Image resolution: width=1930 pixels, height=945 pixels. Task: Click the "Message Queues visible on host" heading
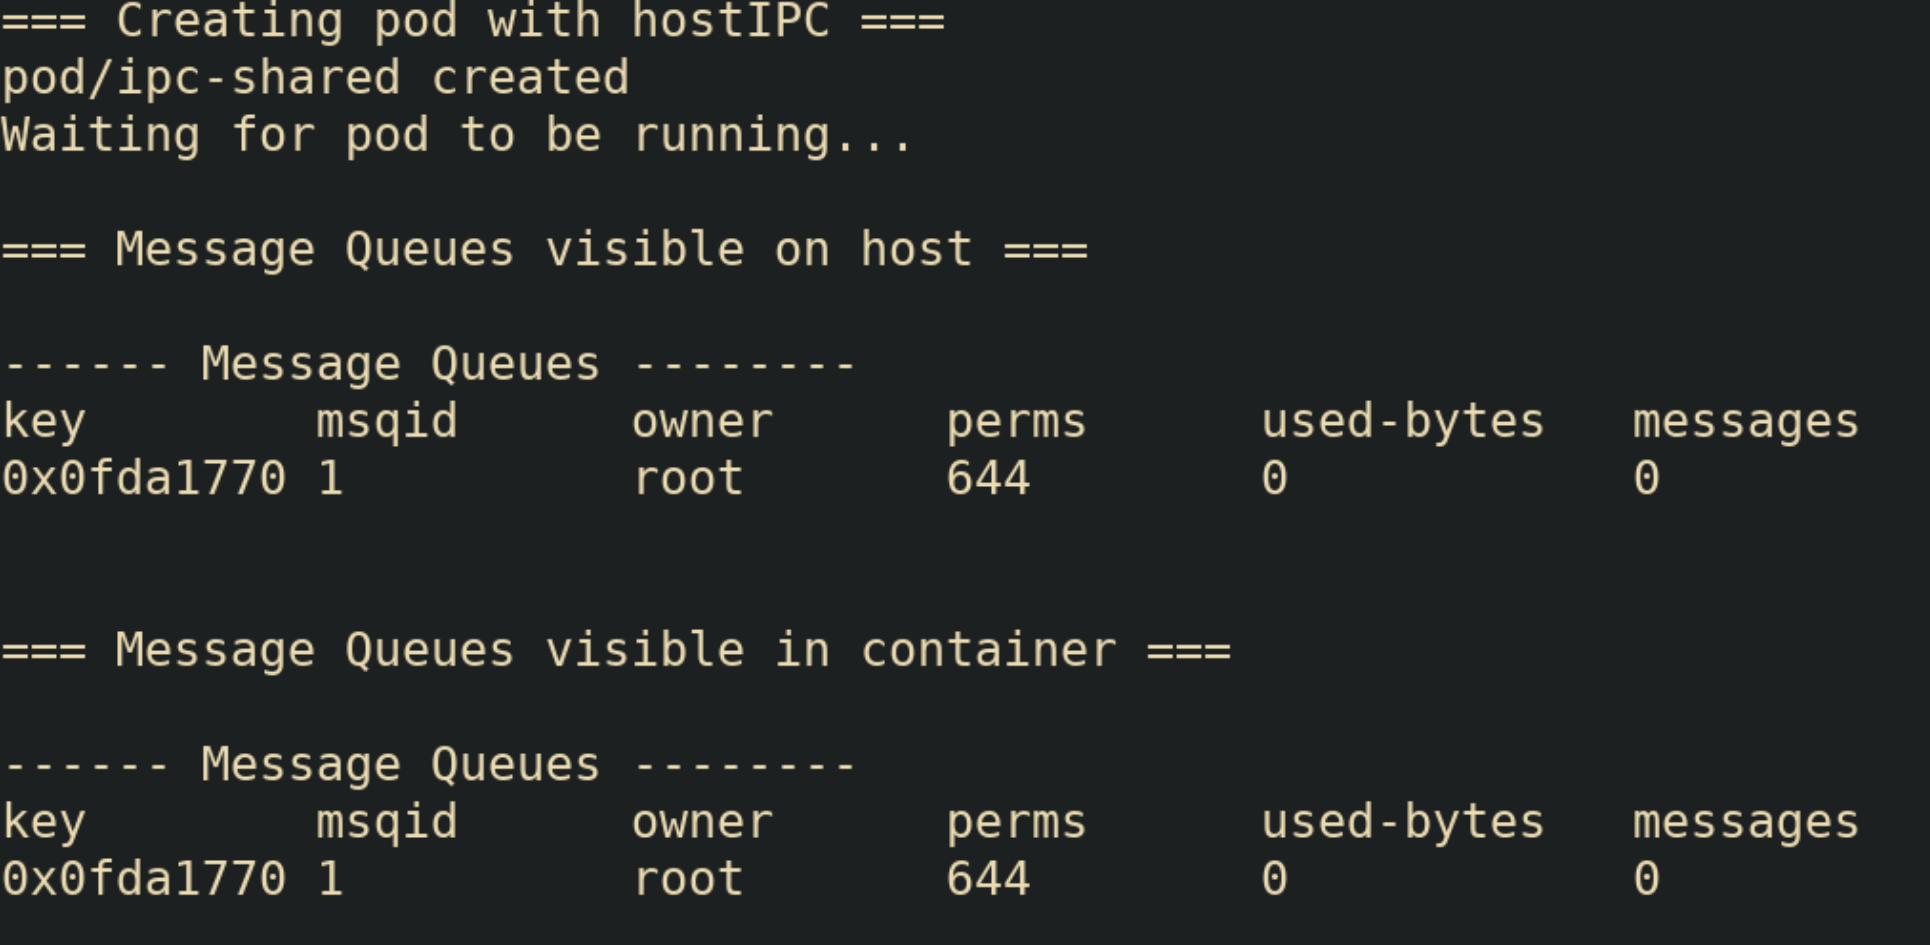[x=544, y=249]
